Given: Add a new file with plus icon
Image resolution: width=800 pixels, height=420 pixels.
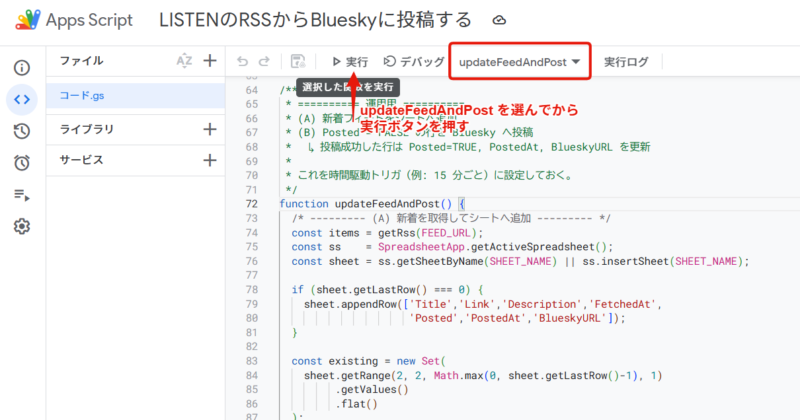Looking at the screenshot, I should click(210, 61).
